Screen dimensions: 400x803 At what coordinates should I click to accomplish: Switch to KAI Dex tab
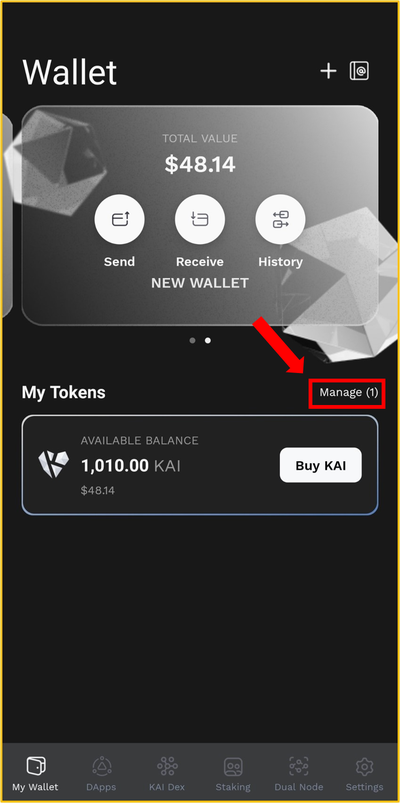click(x=166, y=774)
